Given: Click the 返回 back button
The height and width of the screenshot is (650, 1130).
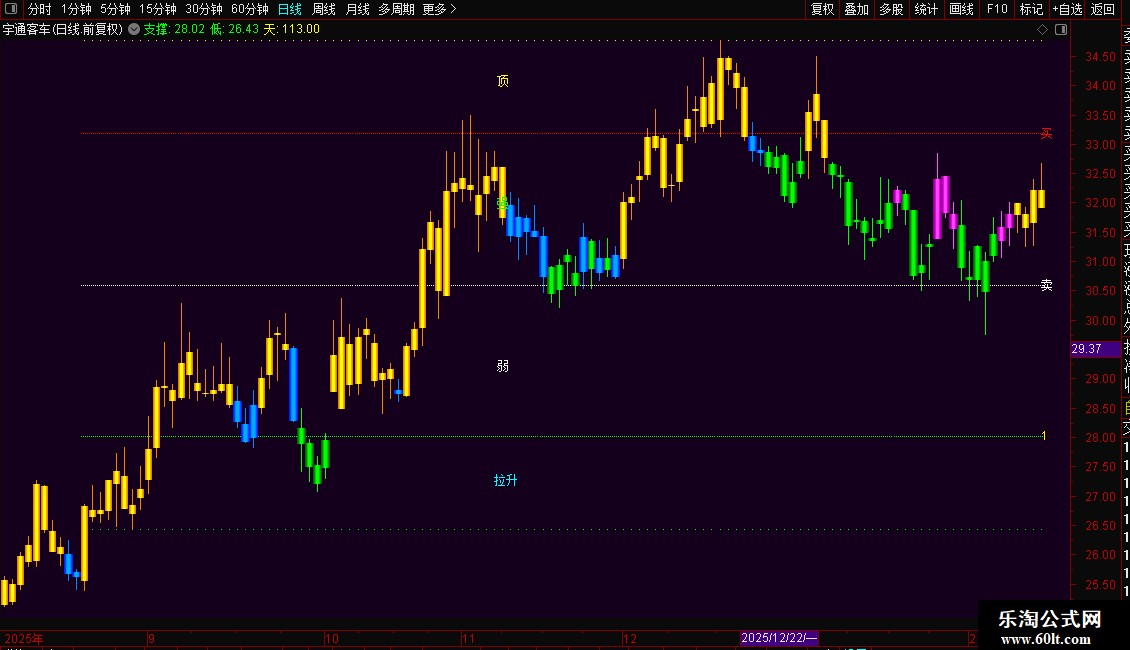Looking at the screenshot, I should pyautogui.click(x=1103, y=9).
